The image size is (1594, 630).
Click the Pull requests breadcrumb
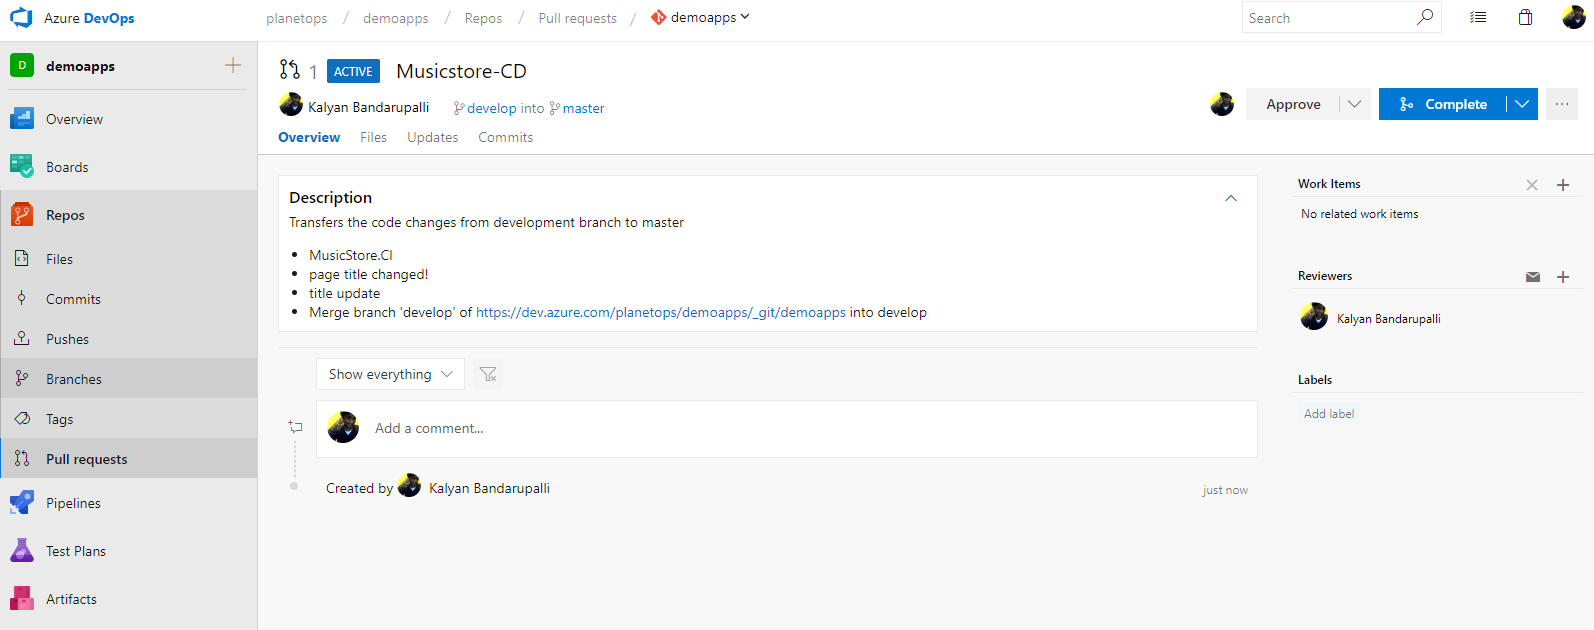(577, 18)
